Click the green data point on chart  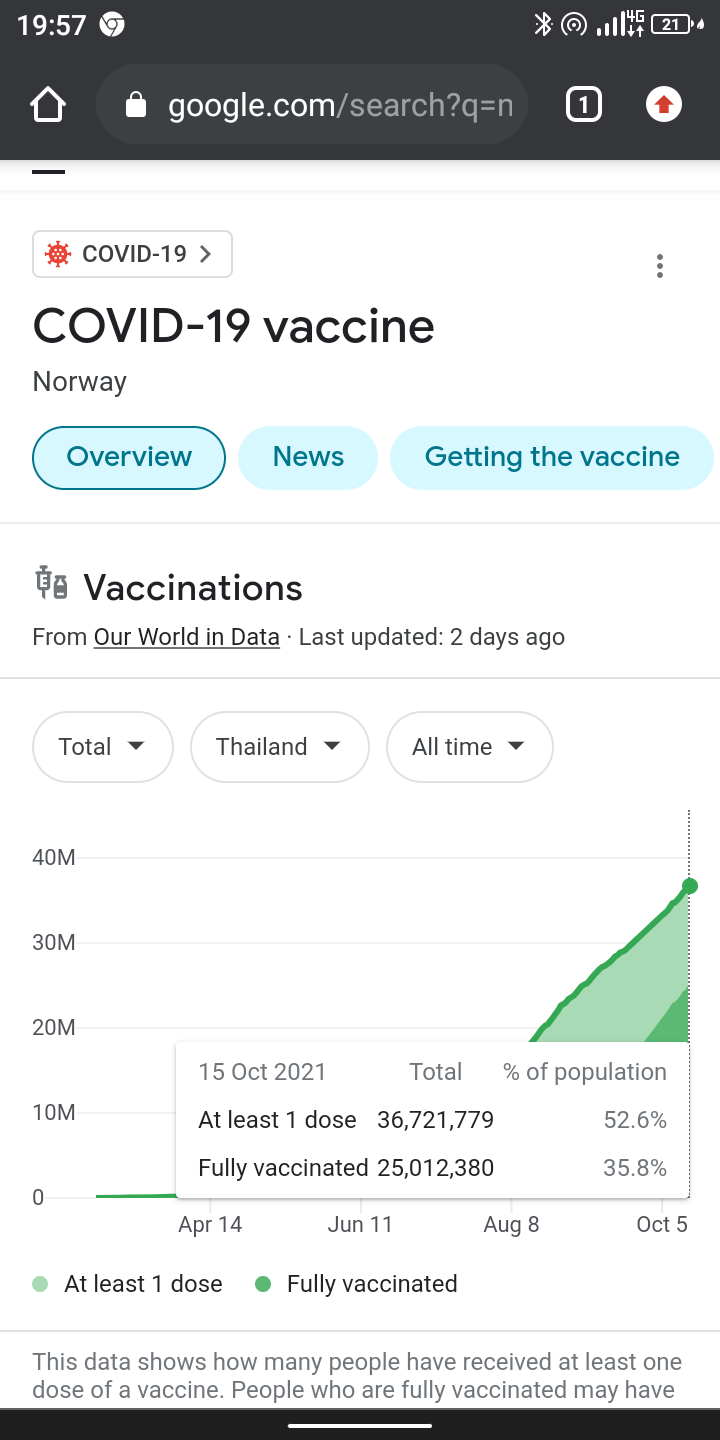point(689,886)
